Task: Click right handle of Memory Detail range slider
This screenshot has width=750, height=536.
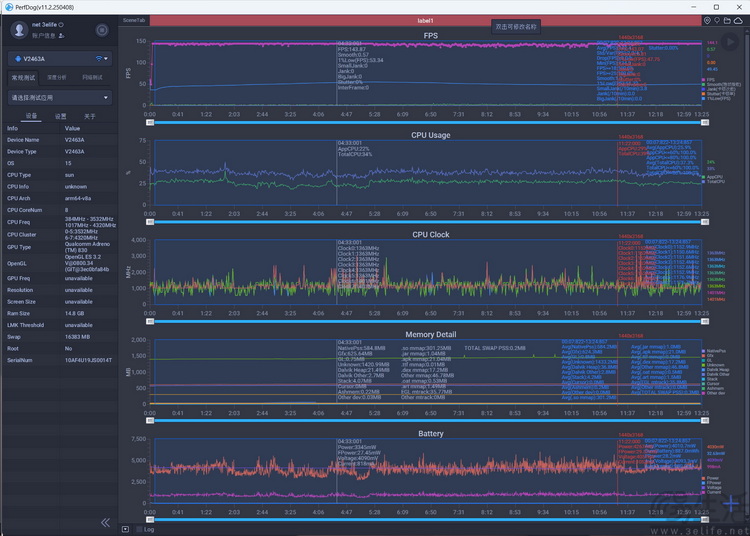Action: click(705, 421)
